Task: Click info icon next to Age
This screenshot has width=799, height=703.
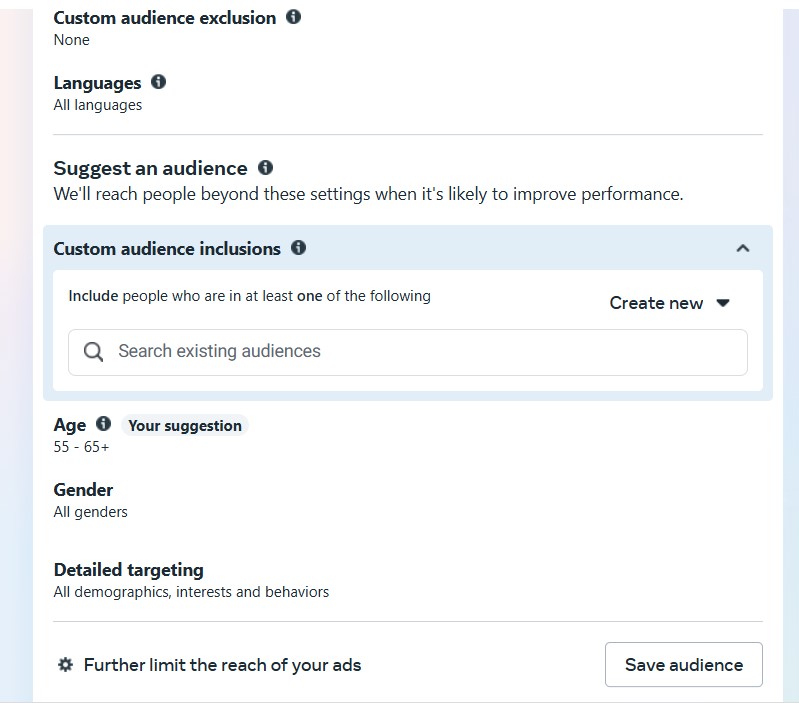Action: (103, 424)
